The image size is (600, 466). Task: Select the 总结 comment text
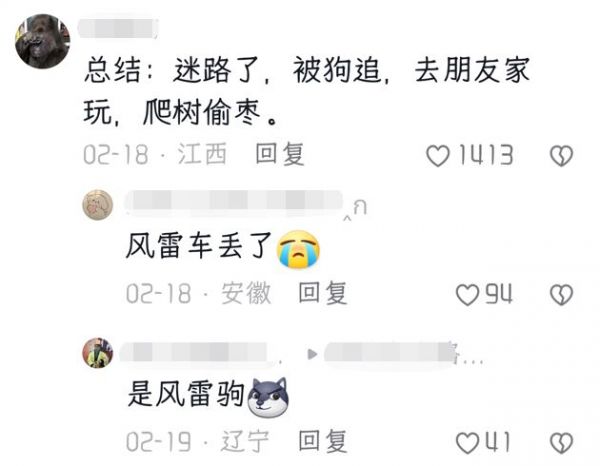click(307, 91)
